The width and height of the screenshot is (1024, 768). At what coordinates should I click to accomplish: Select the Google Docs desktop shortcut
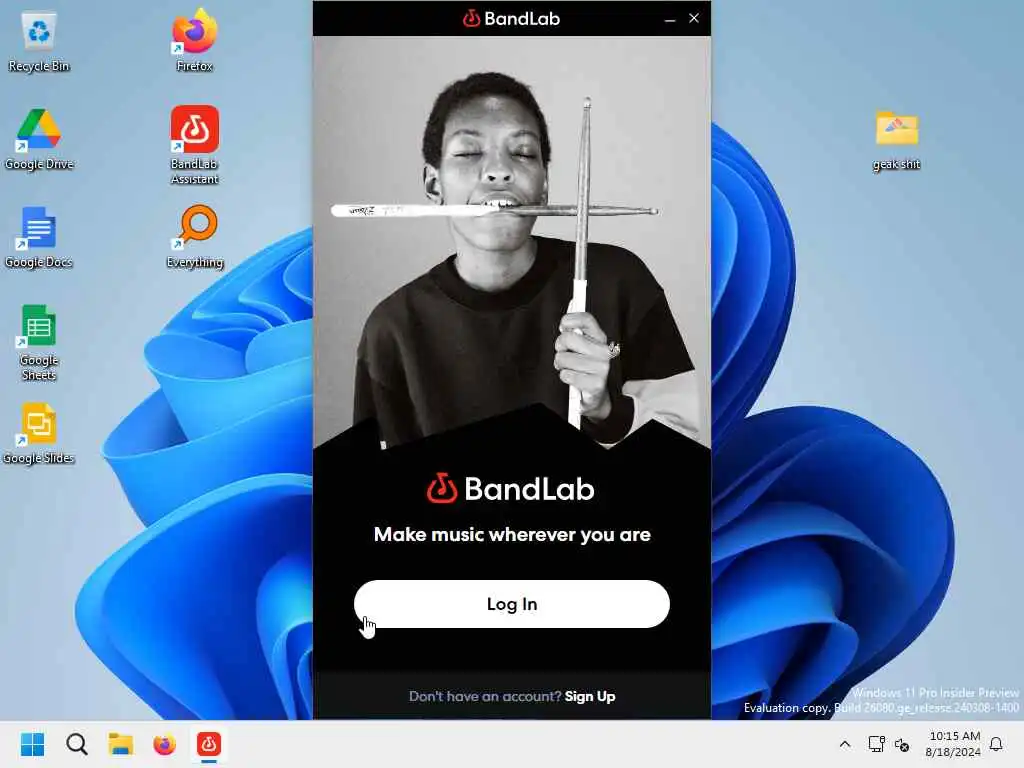[x=39, y=237]
